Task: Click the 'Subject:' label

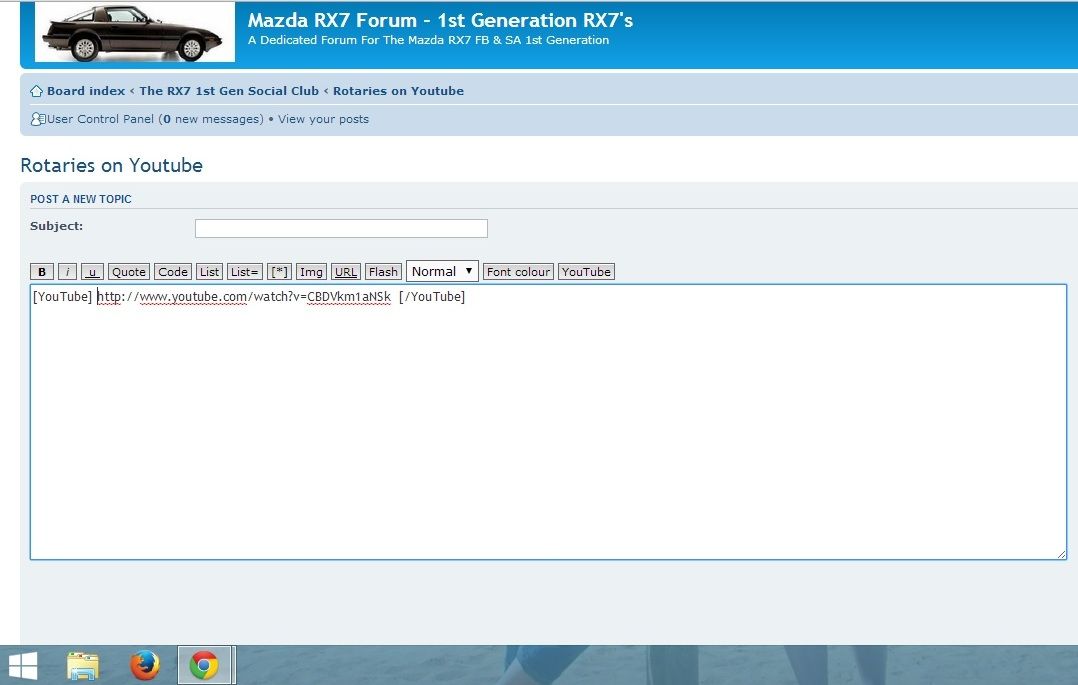Action: point(56,226)
